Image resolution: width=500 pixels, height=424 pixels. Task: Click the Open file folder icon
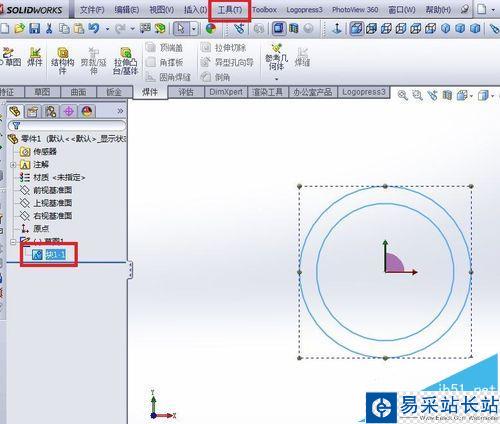point(20,28)
